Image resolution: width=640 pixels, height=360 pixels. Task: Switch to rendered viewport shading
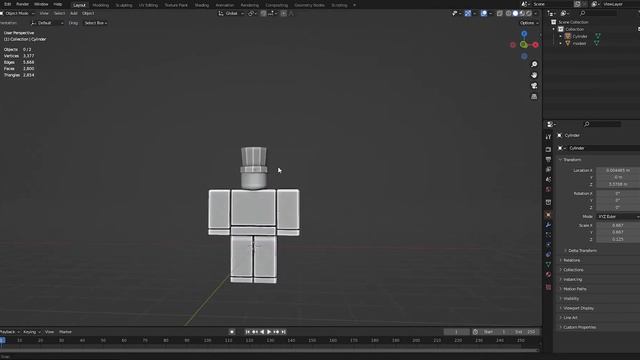(529, 13)
